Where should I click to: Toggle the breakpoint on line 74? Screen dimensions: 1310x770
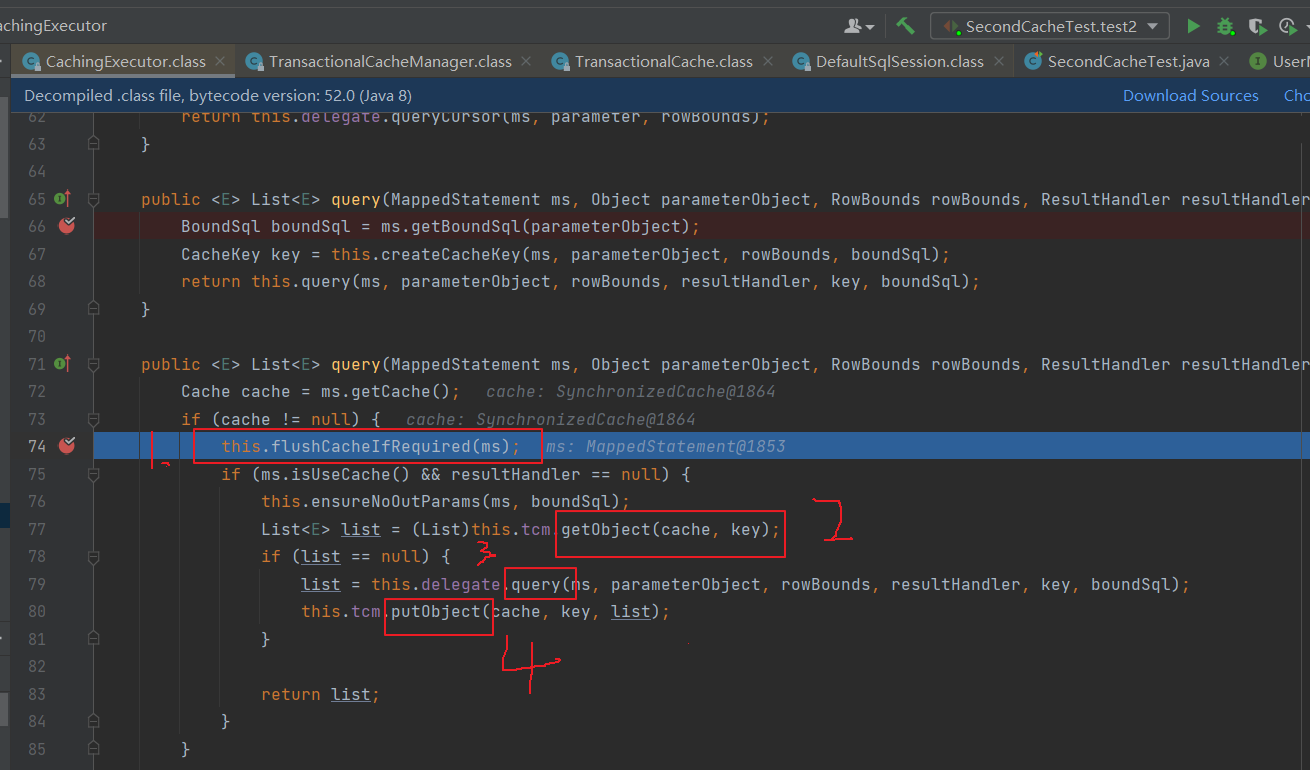coord(67,446)
